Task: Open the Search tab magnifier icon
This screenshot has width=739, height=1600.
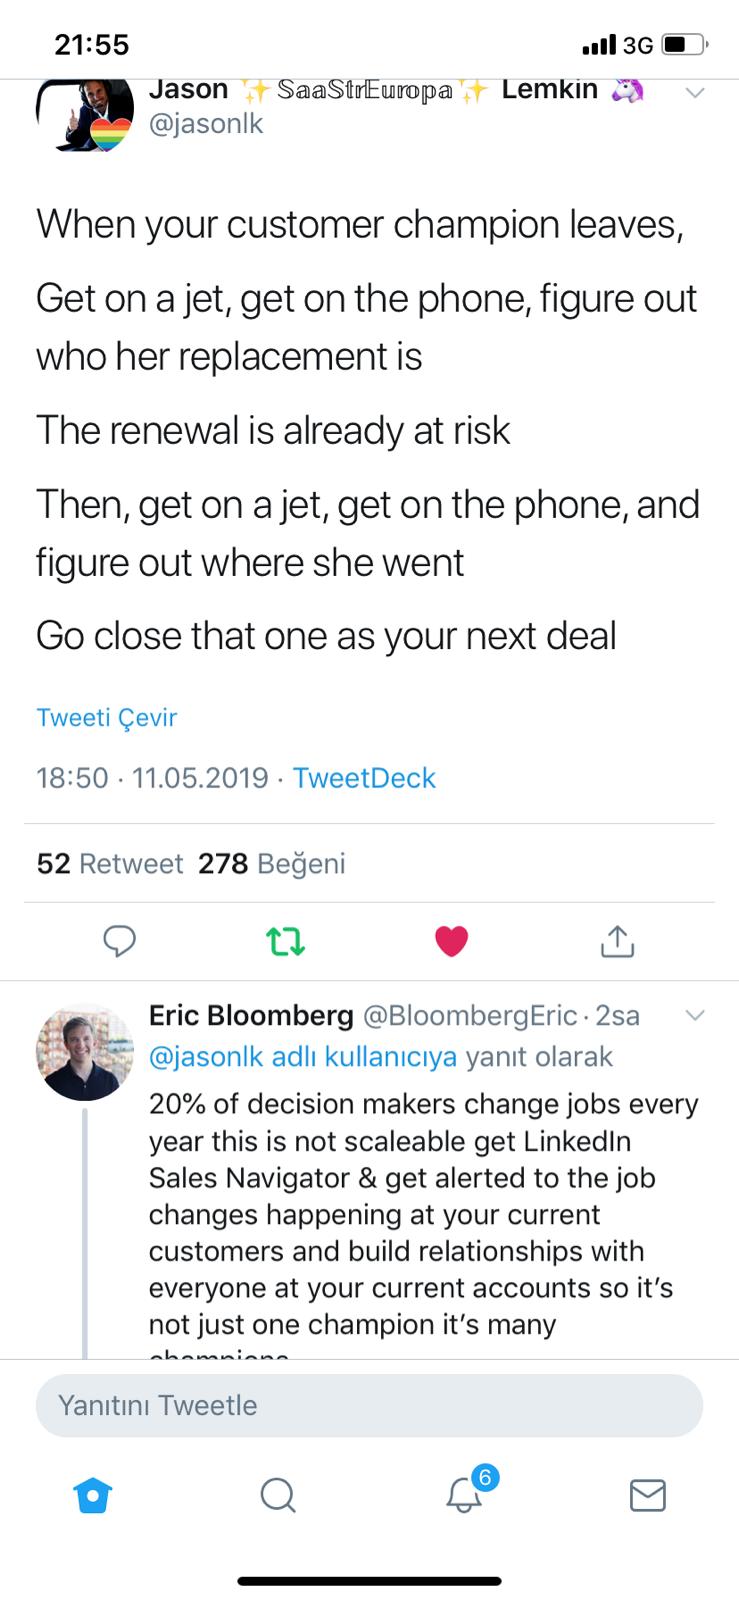Action: click(x=277, y=1495)
